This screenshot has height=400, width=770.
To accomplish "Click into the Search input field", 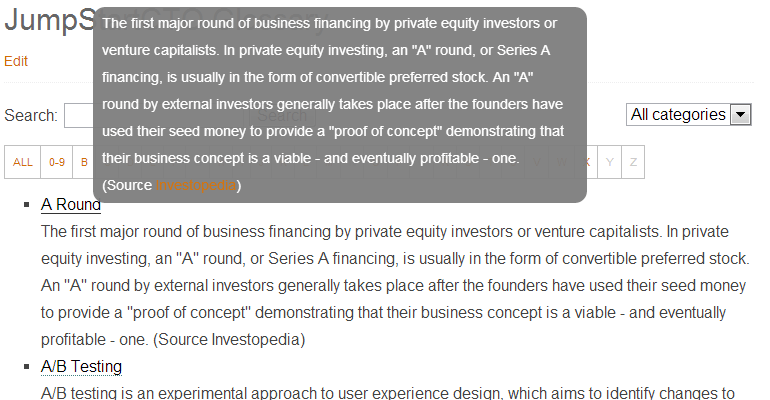I will point(78,116).
